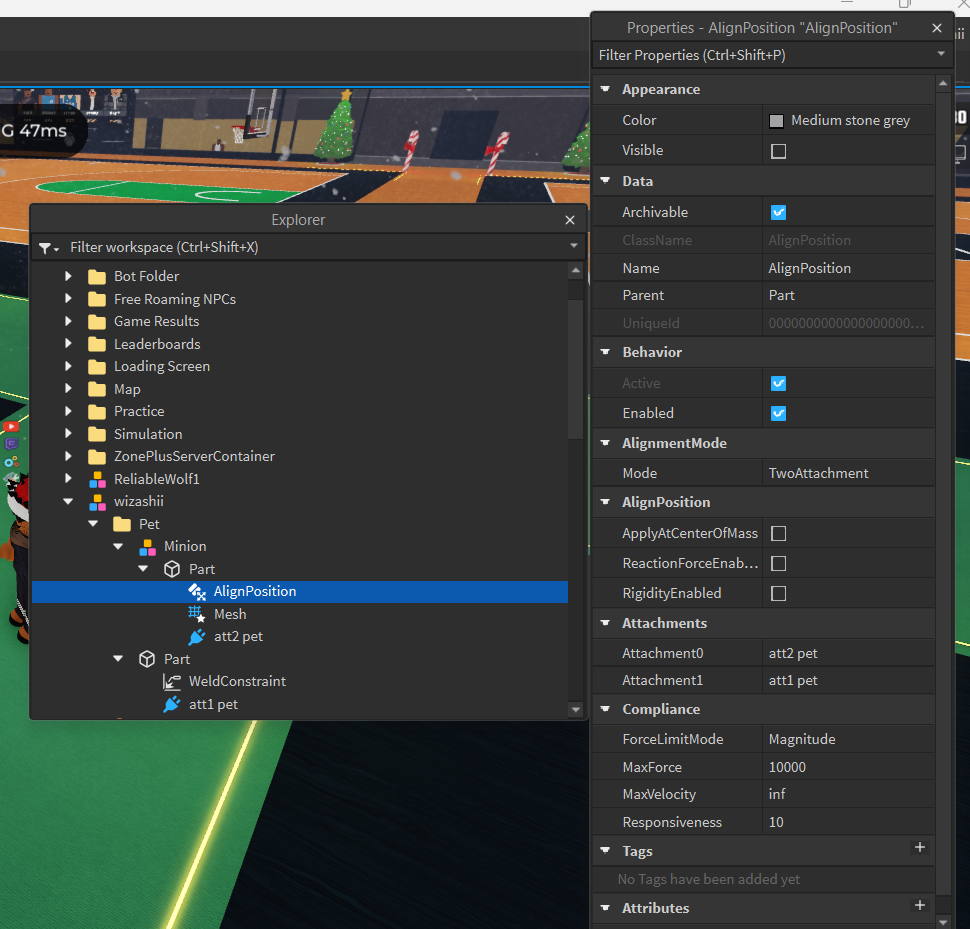Click the Filter Properties search field

(760, 55)
